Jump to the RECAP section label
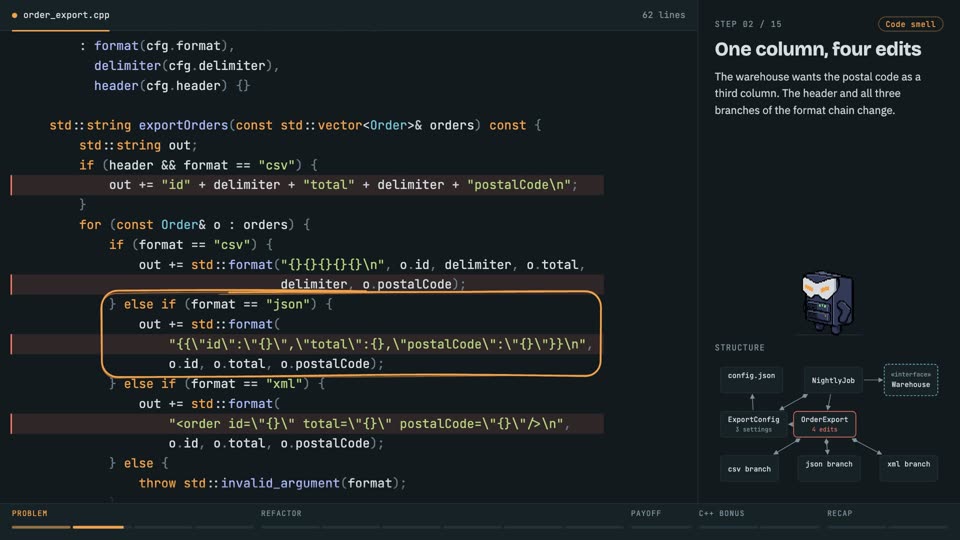Viewport: 960px width, 540px height. pos(839,513)
